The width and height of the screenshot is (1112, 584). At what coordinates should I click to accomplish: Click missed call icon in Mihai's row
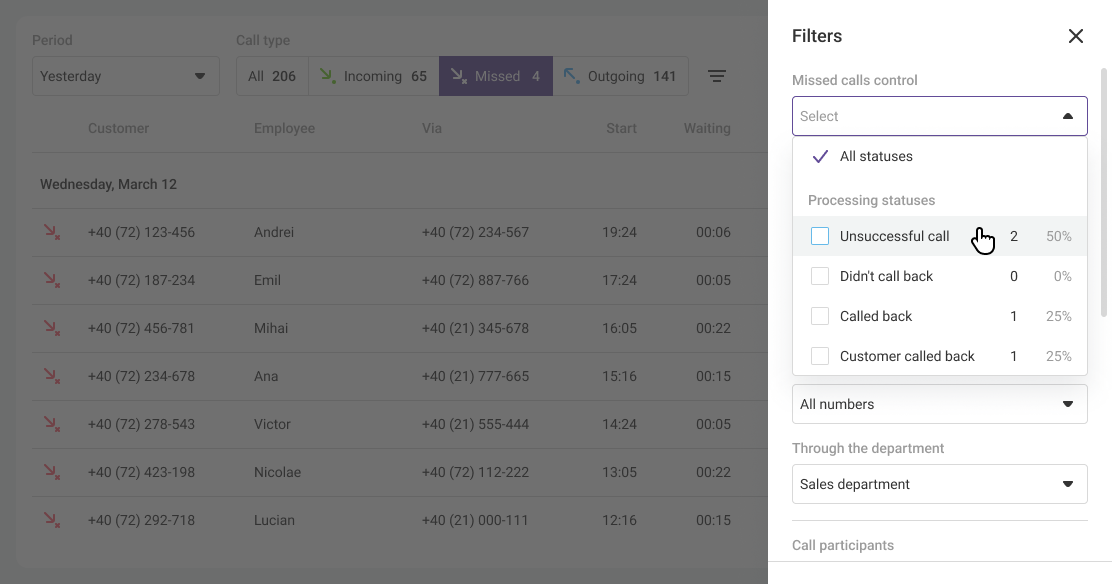[51, 328]
